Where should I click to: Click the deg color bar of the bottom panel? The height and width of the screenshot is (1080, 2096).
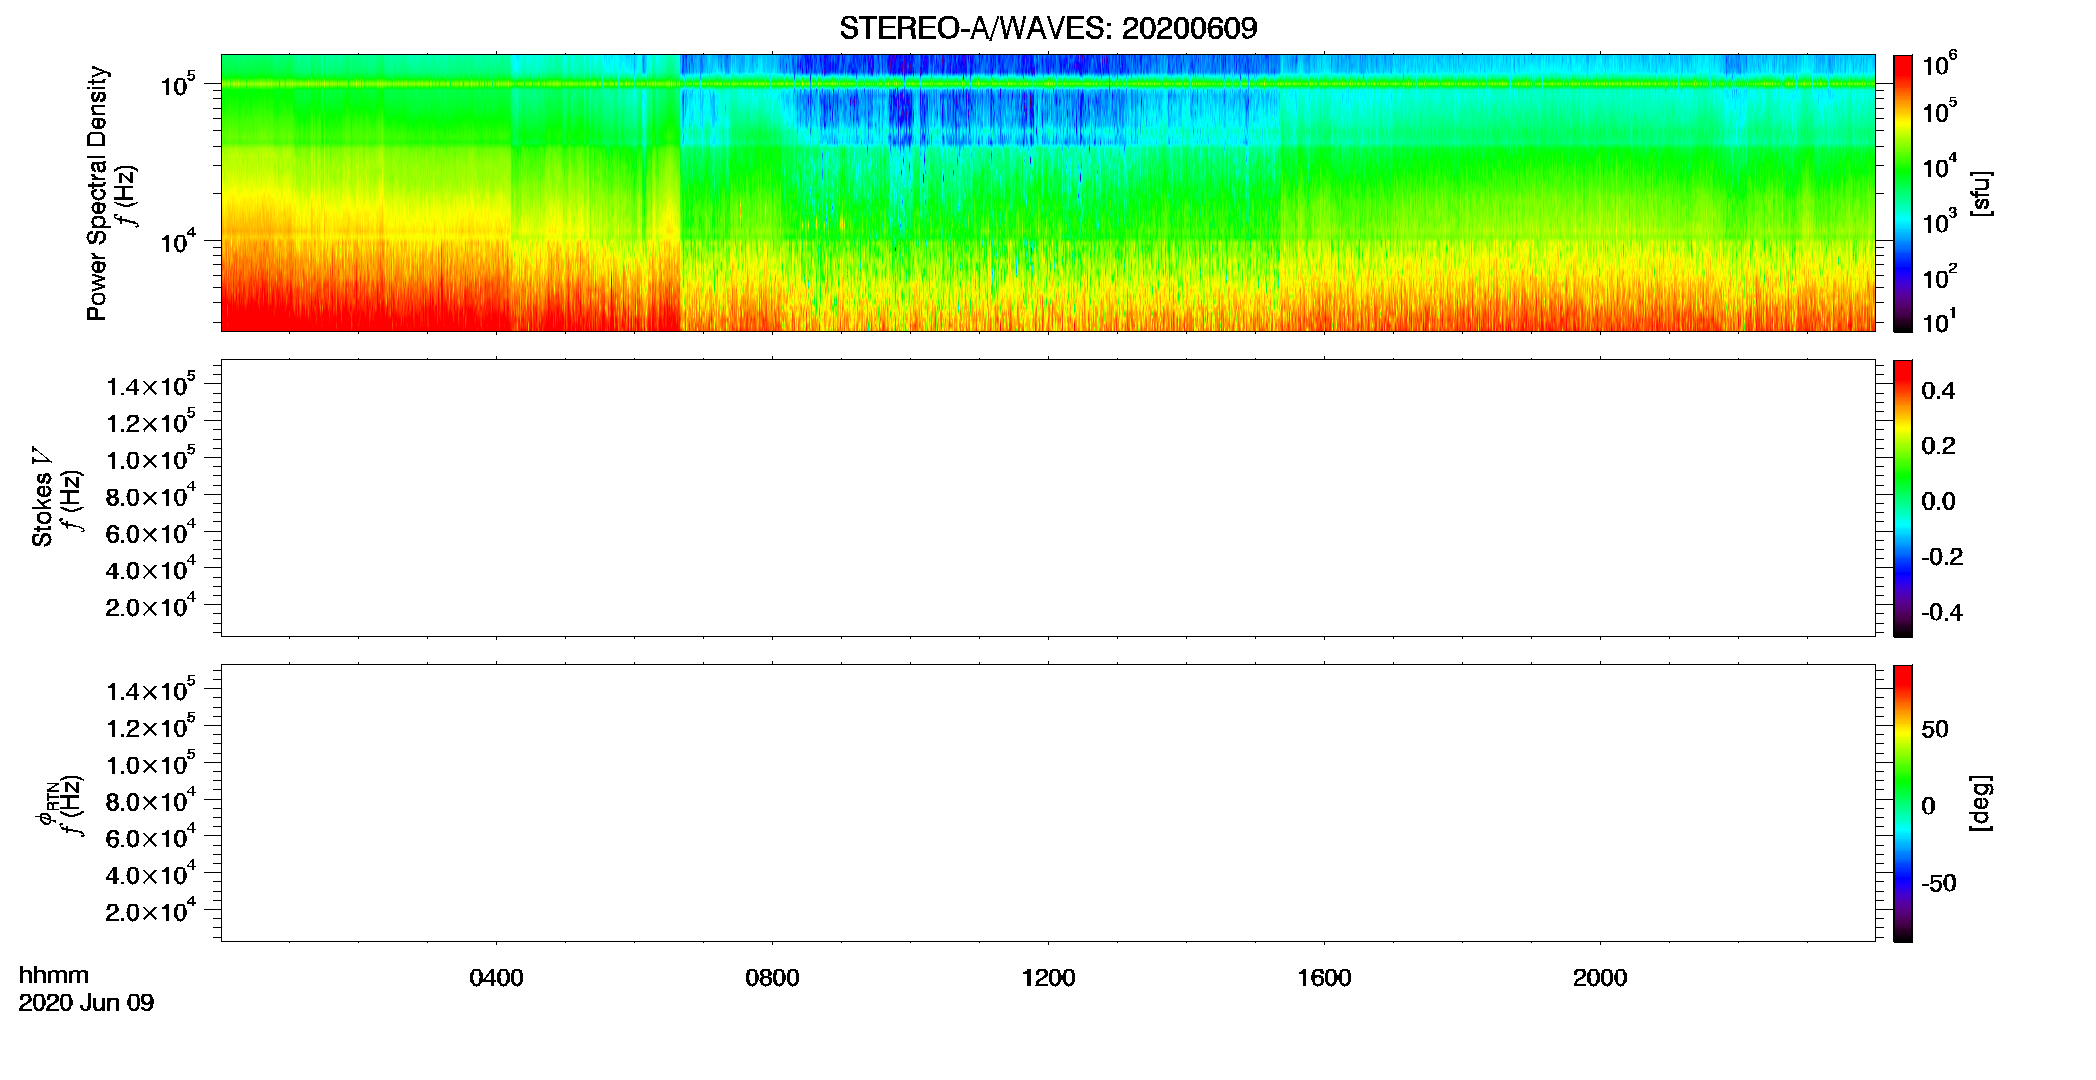coord(1902,803)
